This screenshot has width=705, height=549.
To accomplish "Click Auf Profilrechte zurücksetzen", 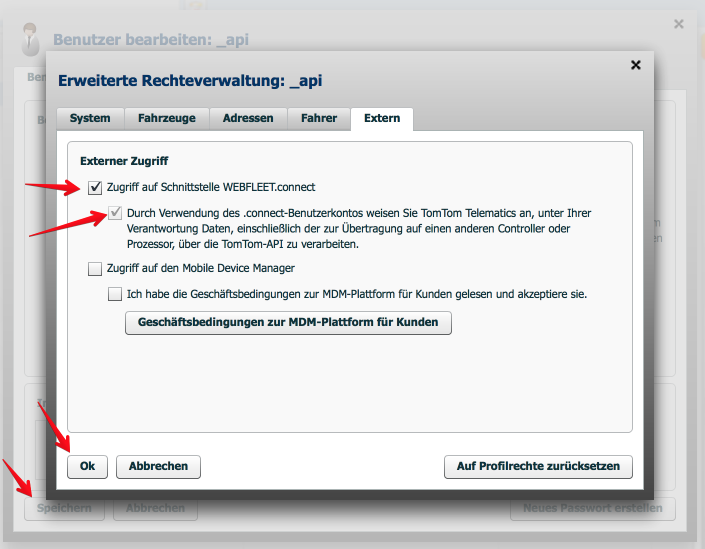I will point(538,466).
